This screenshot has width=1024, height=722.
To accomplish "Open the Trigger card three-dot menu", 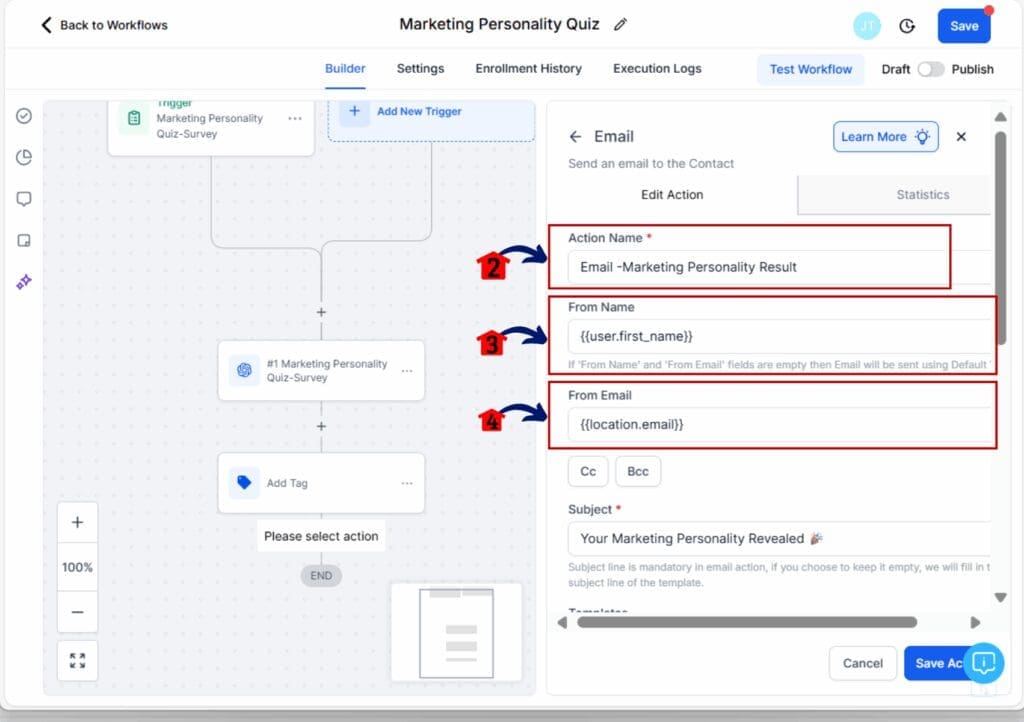I will click(x=294, y=118).
